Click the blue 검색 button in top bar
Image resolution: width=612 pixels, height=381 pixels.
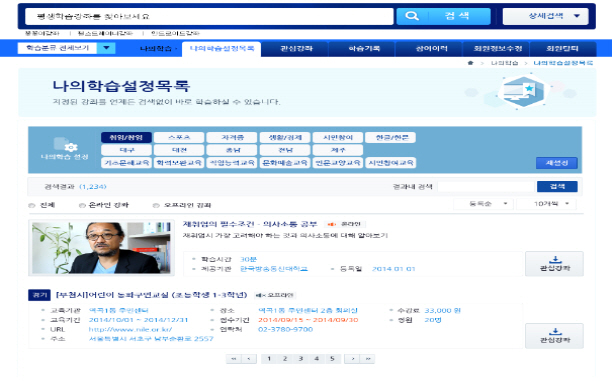coord(443,16)
